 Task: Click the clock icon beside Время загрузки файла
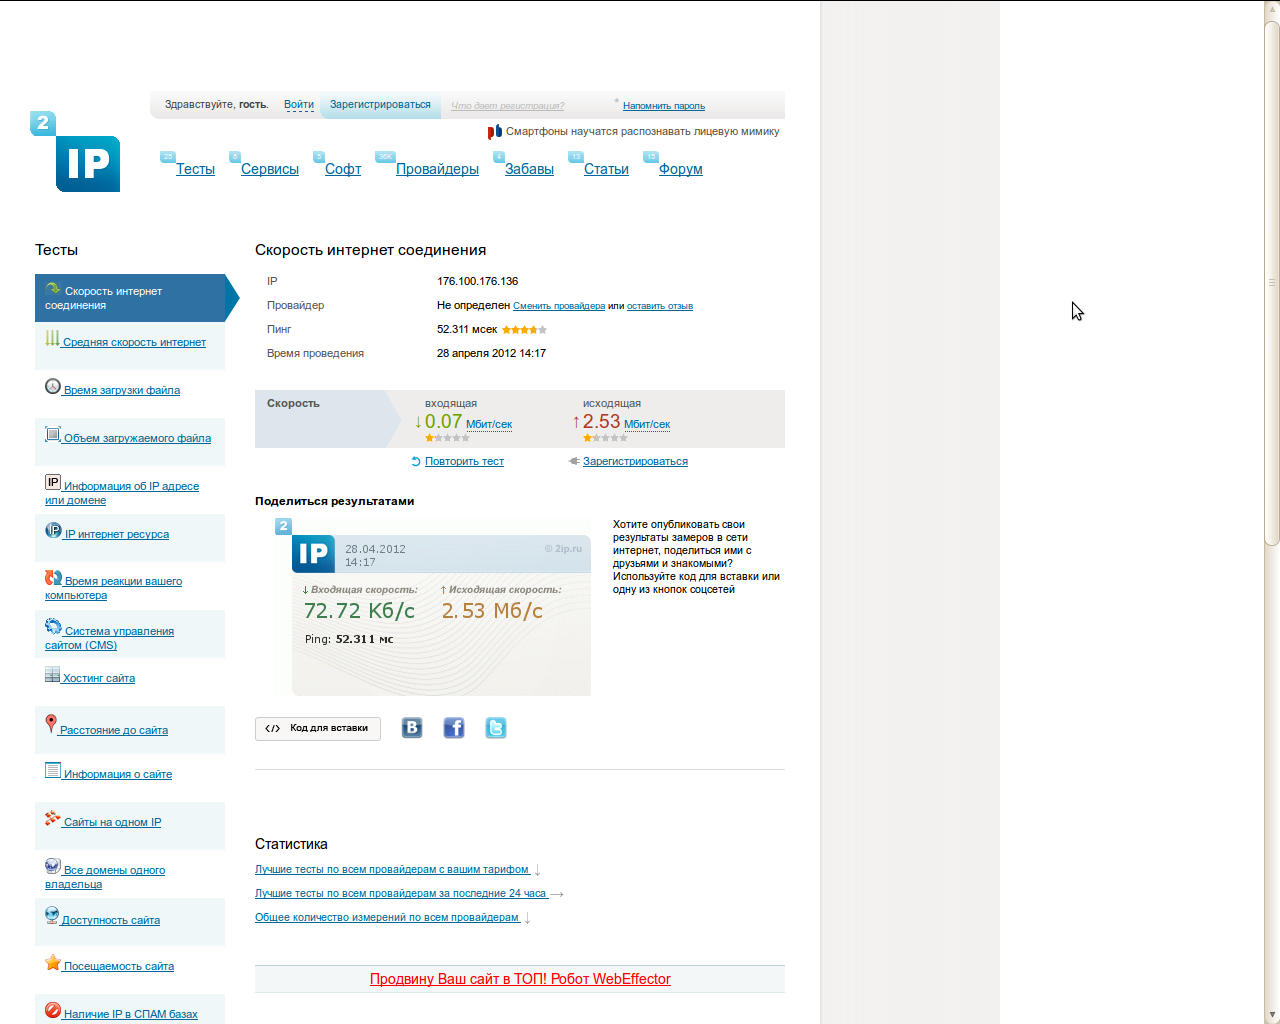point(53,386)
